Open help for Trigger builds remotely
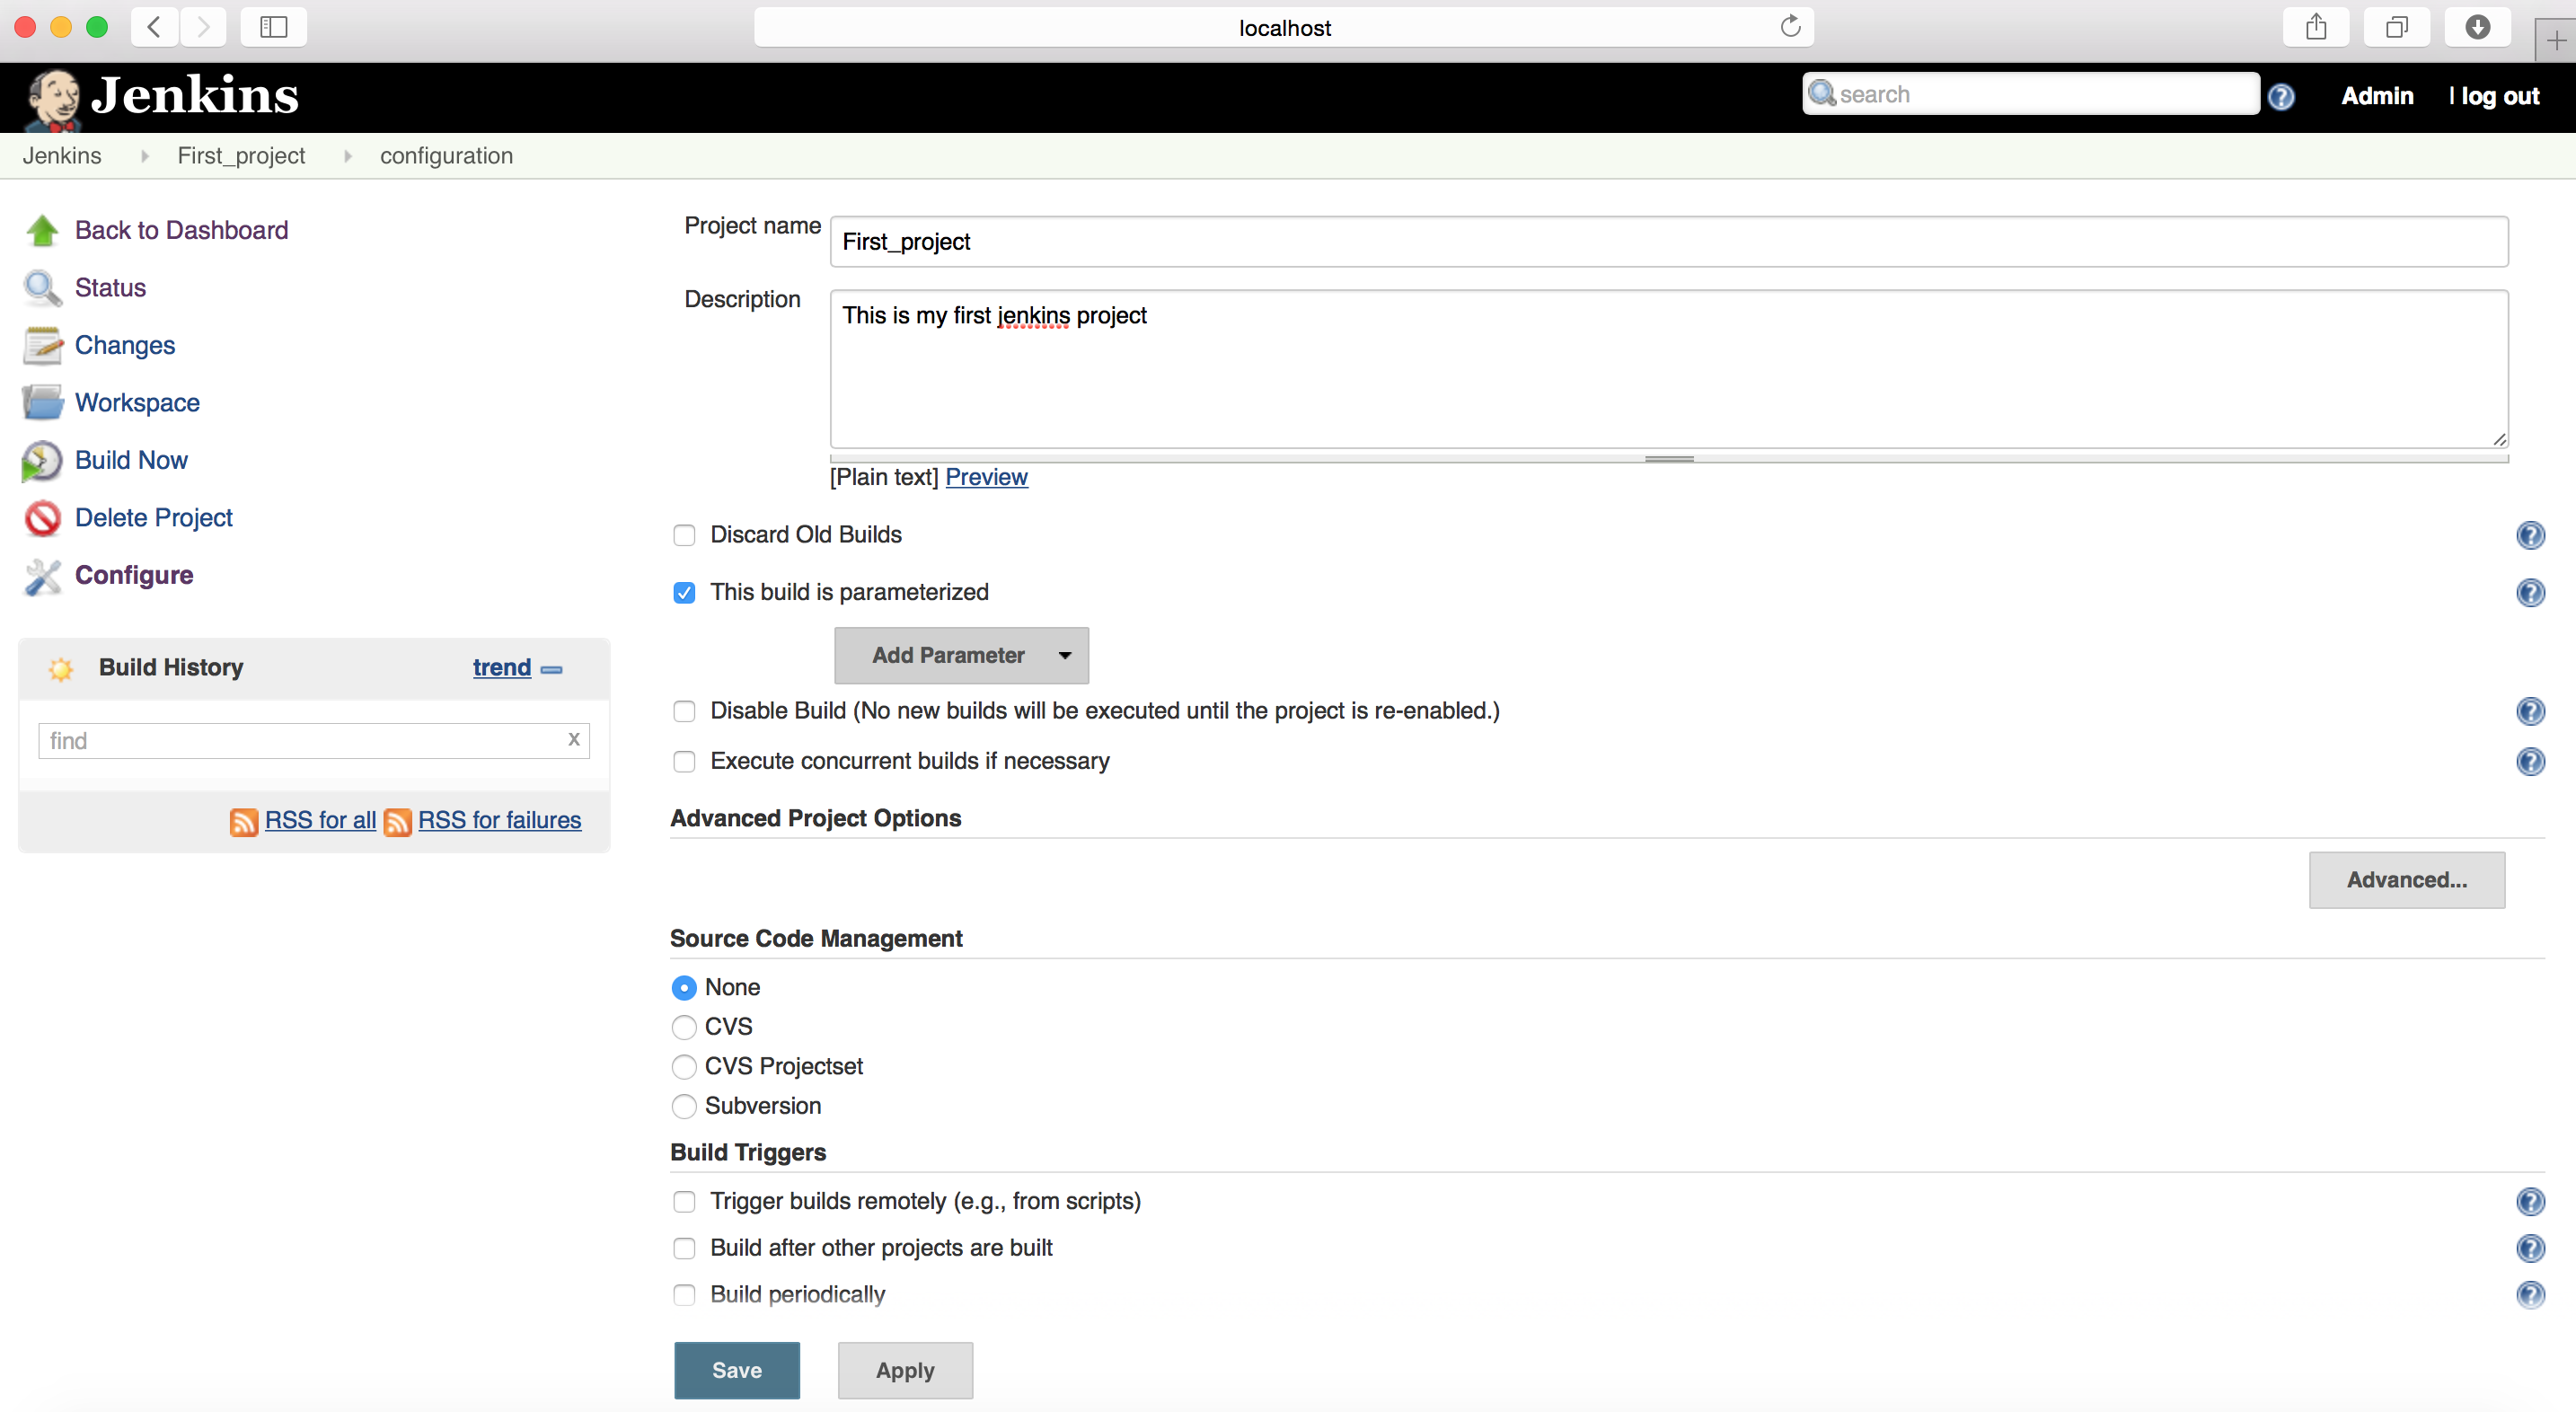The height and width of the screenshot is (1412, 2576). (x=2530, y=1201)
